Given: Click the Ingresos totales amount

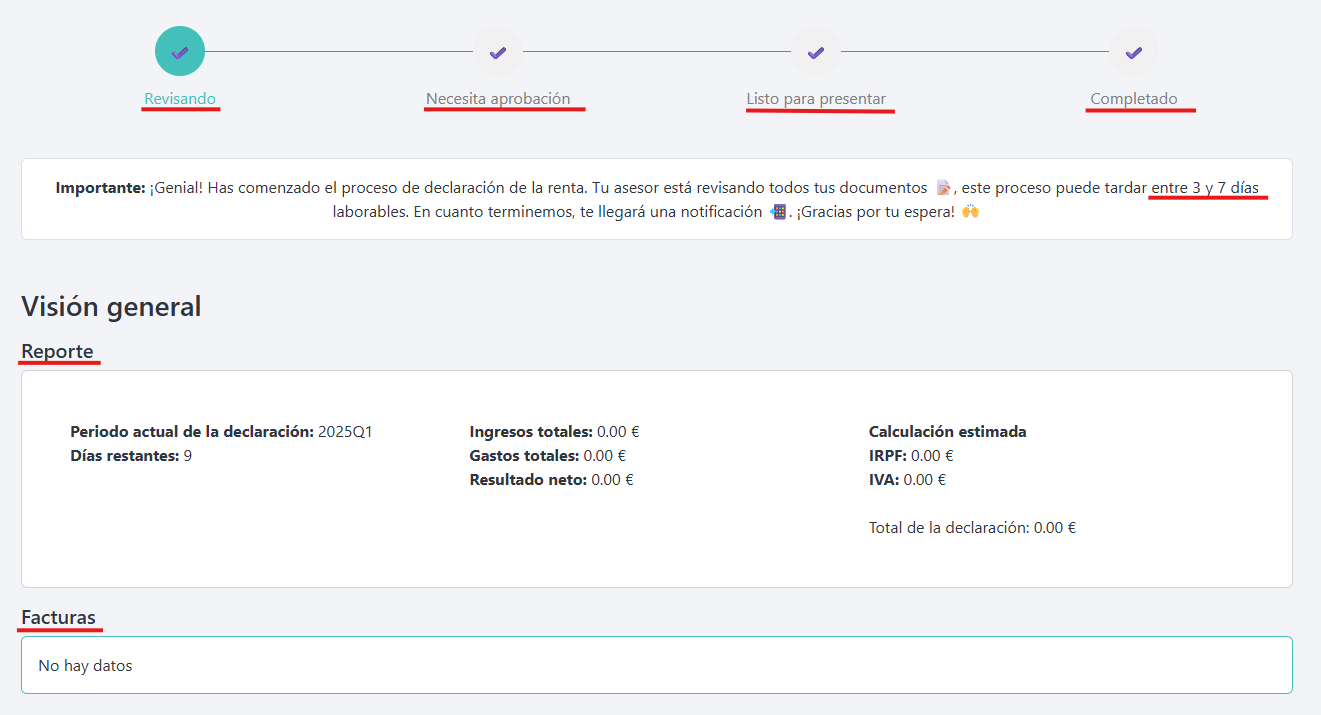Looking at the screenshot, I should tap(618, 432).
